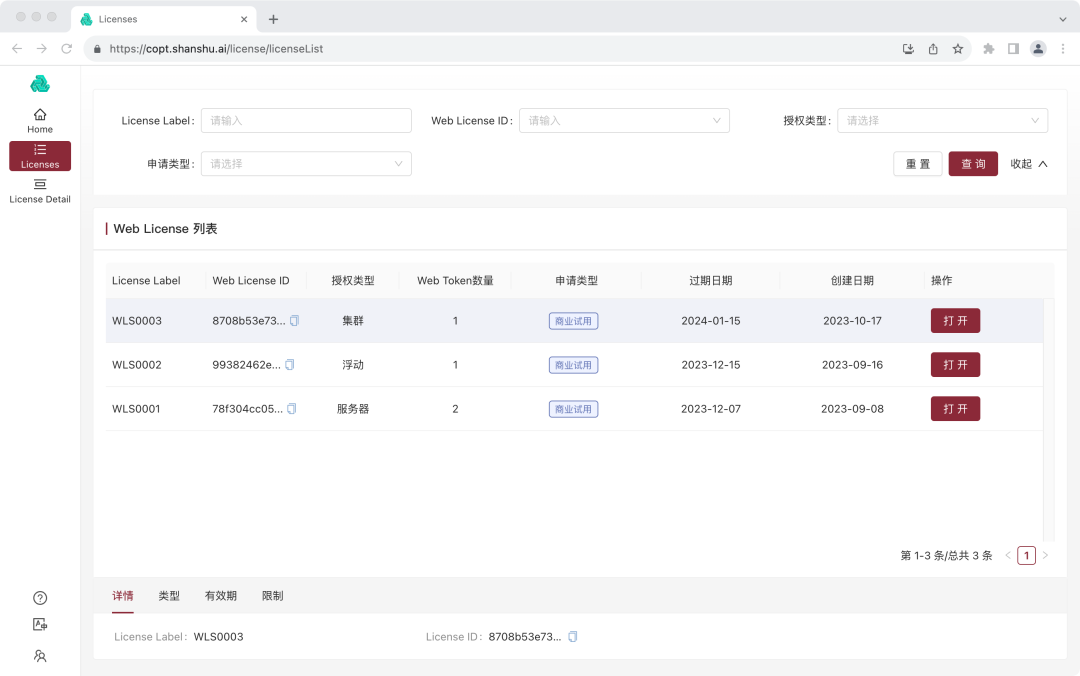The width and height of the screenshot is (1080, 676).
Task: Open the user management icon in sidebar
Action: [x=39, y=656]
